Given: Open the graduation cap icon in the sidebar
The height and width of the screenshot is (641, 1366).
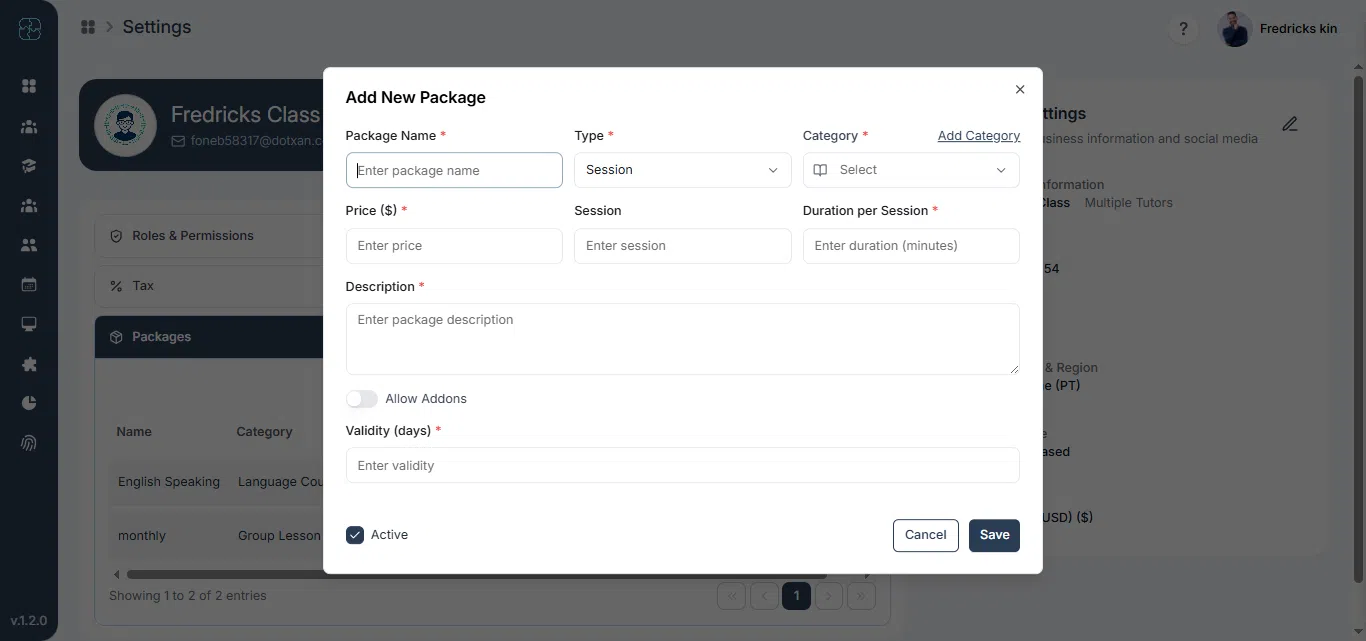Looking at the screenshot, I should coord(29,166).
